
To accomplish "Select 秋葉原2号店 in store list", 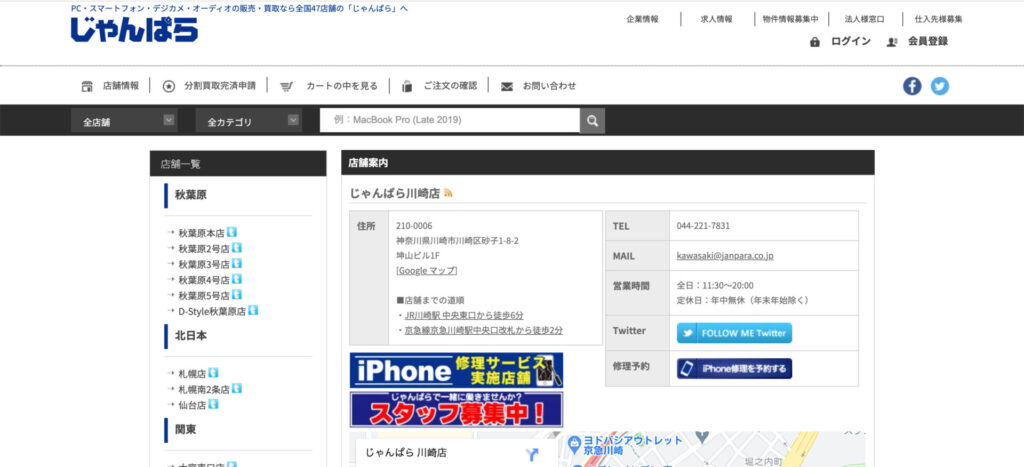I will [x=204, y=249].
